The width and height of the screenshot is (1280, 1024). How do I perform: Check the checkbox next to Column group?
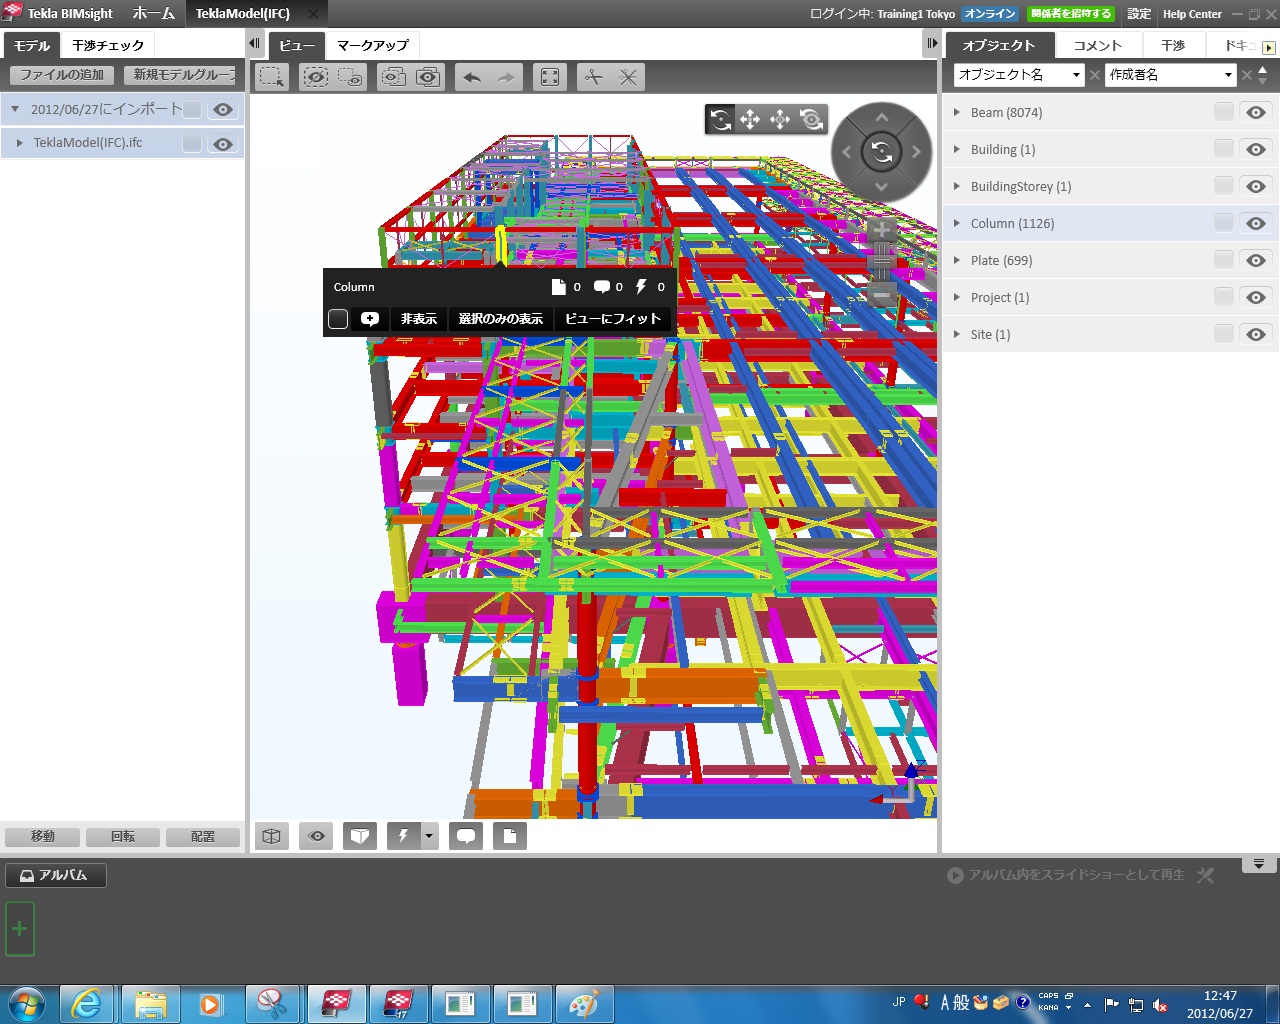[1223, 223]
